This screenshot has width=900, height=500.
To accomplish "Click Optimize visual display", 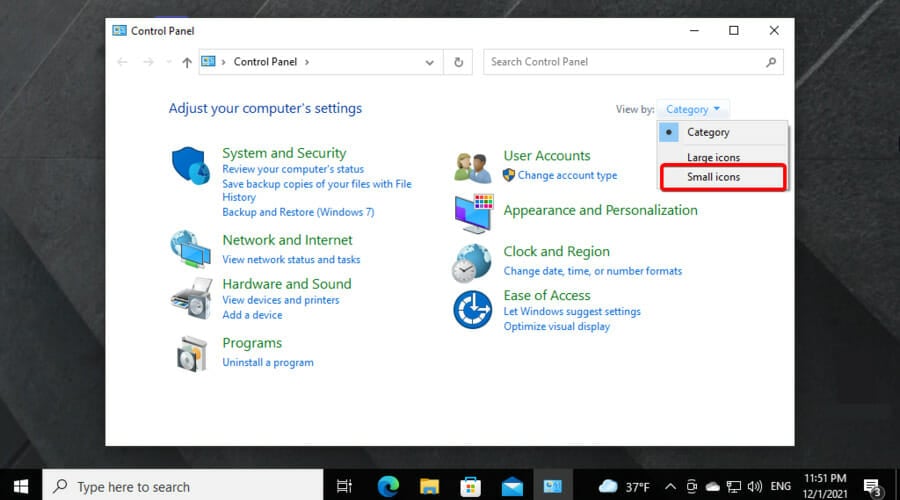I will click(x=556, y=327).
